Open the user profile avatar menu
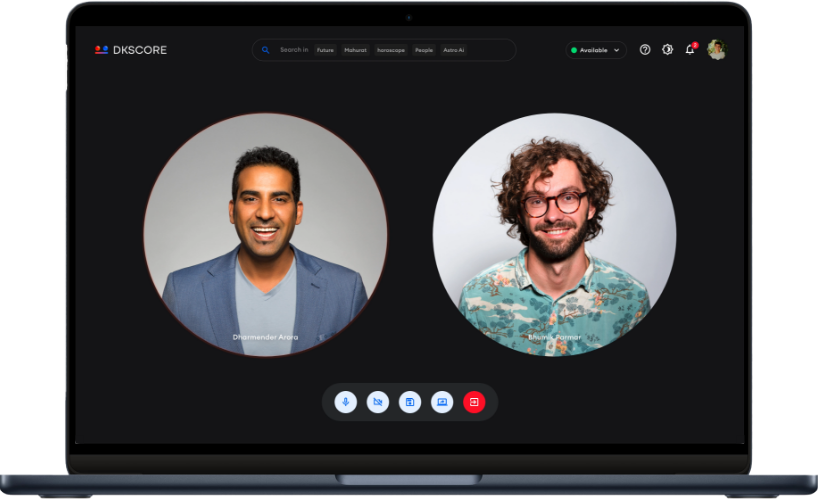818x500 pixels. [716, 50]
